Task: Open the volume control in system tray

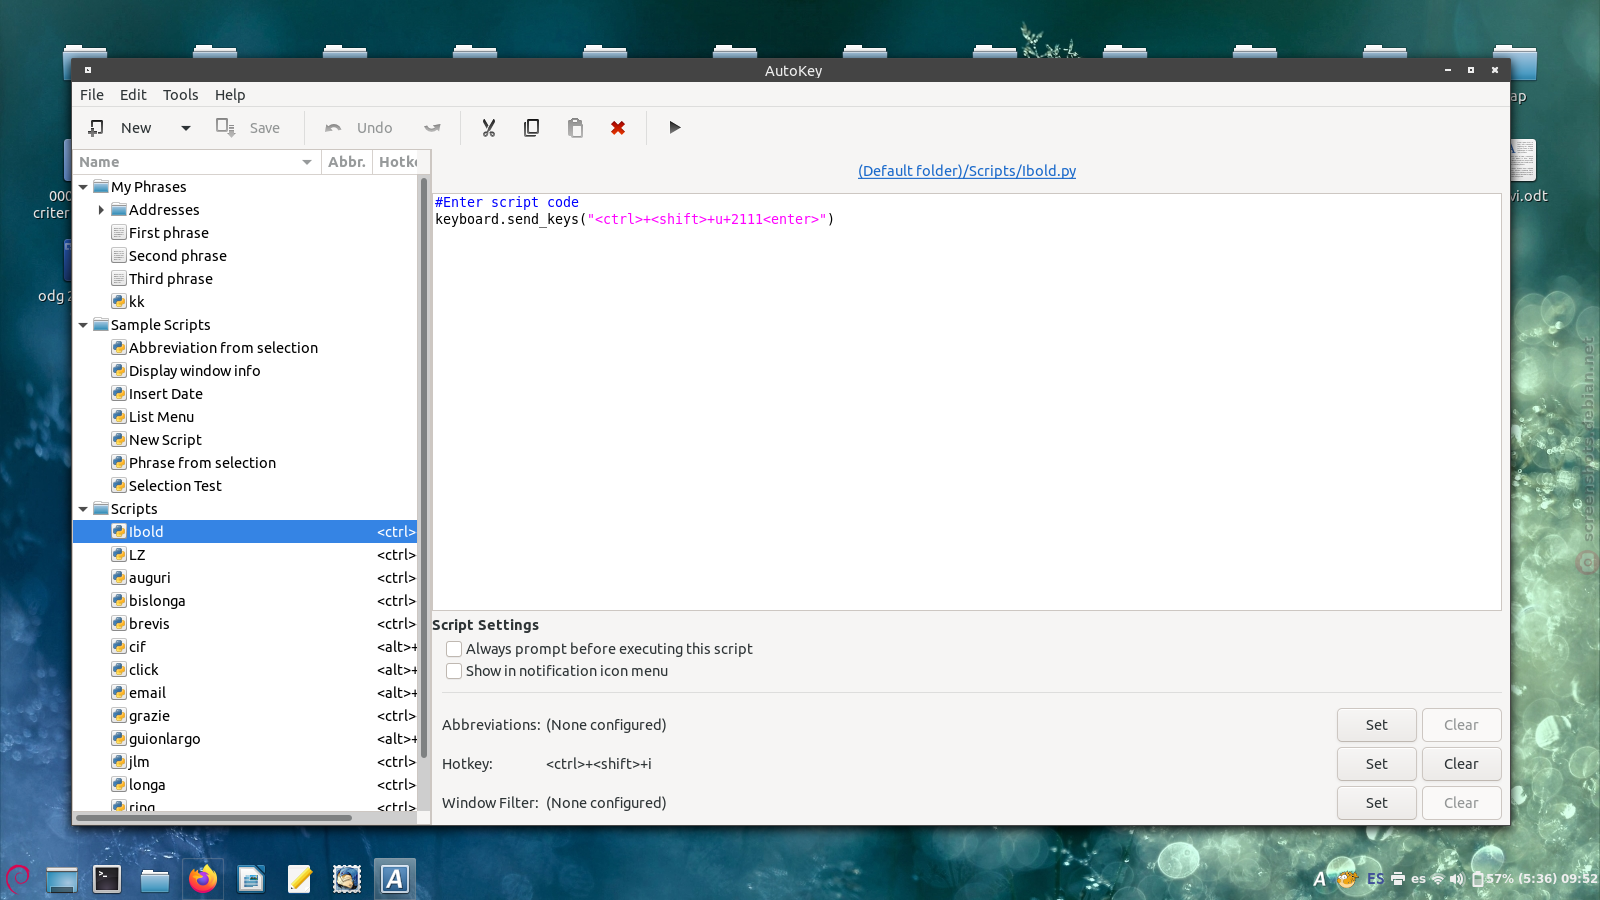Action: (1456, 879)
